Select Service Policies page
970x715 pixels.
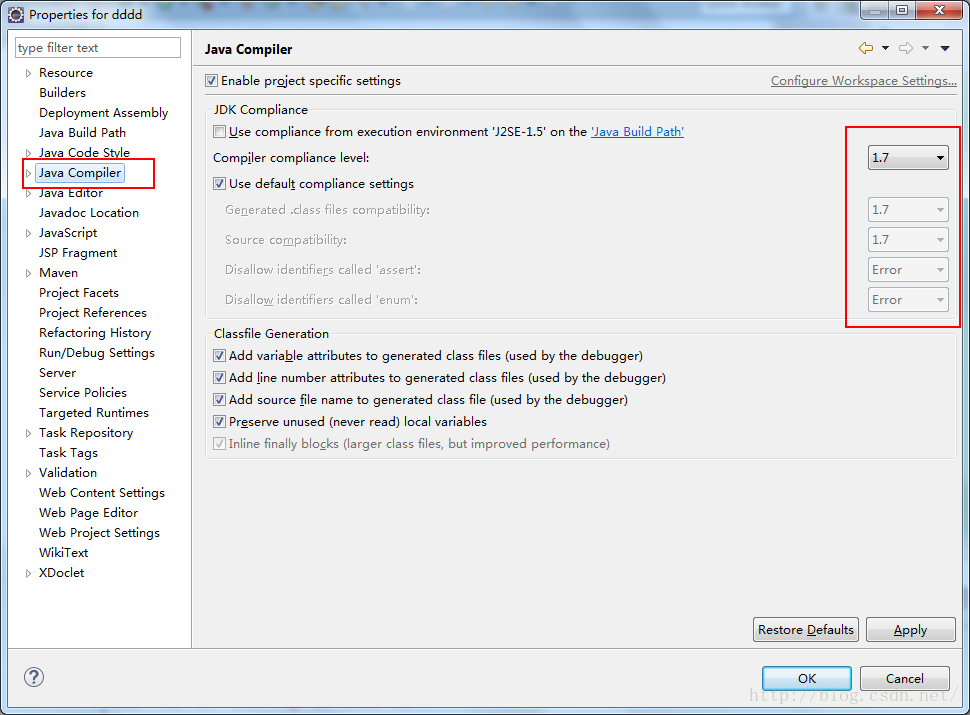click(83, 393)
